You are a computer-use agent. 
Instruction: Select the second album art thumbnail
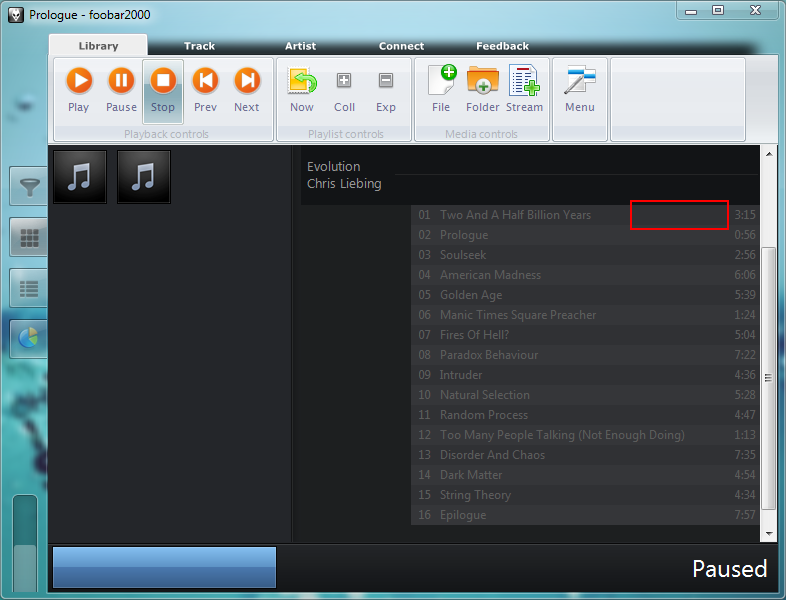pos(144,177)
